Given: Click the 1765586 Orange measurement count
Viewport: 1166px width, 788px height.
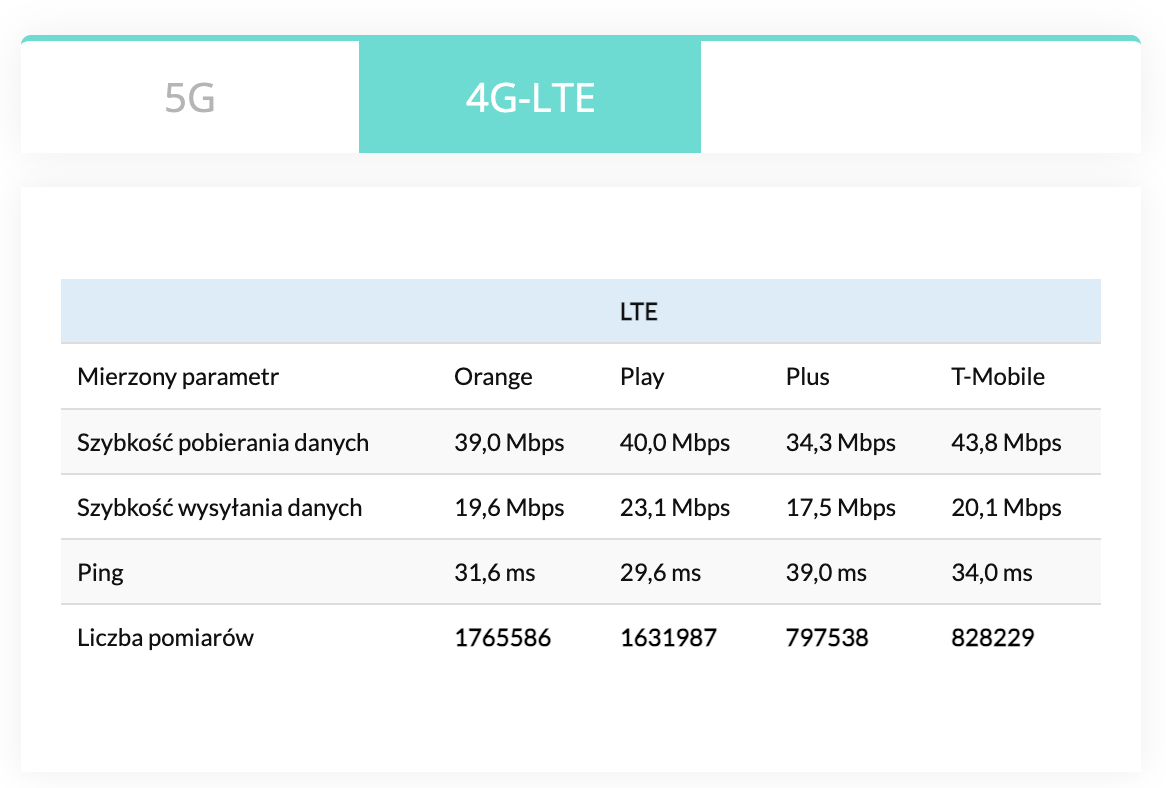Looking at the screenshot, I should pyautogui.click(x=502, y=637).
